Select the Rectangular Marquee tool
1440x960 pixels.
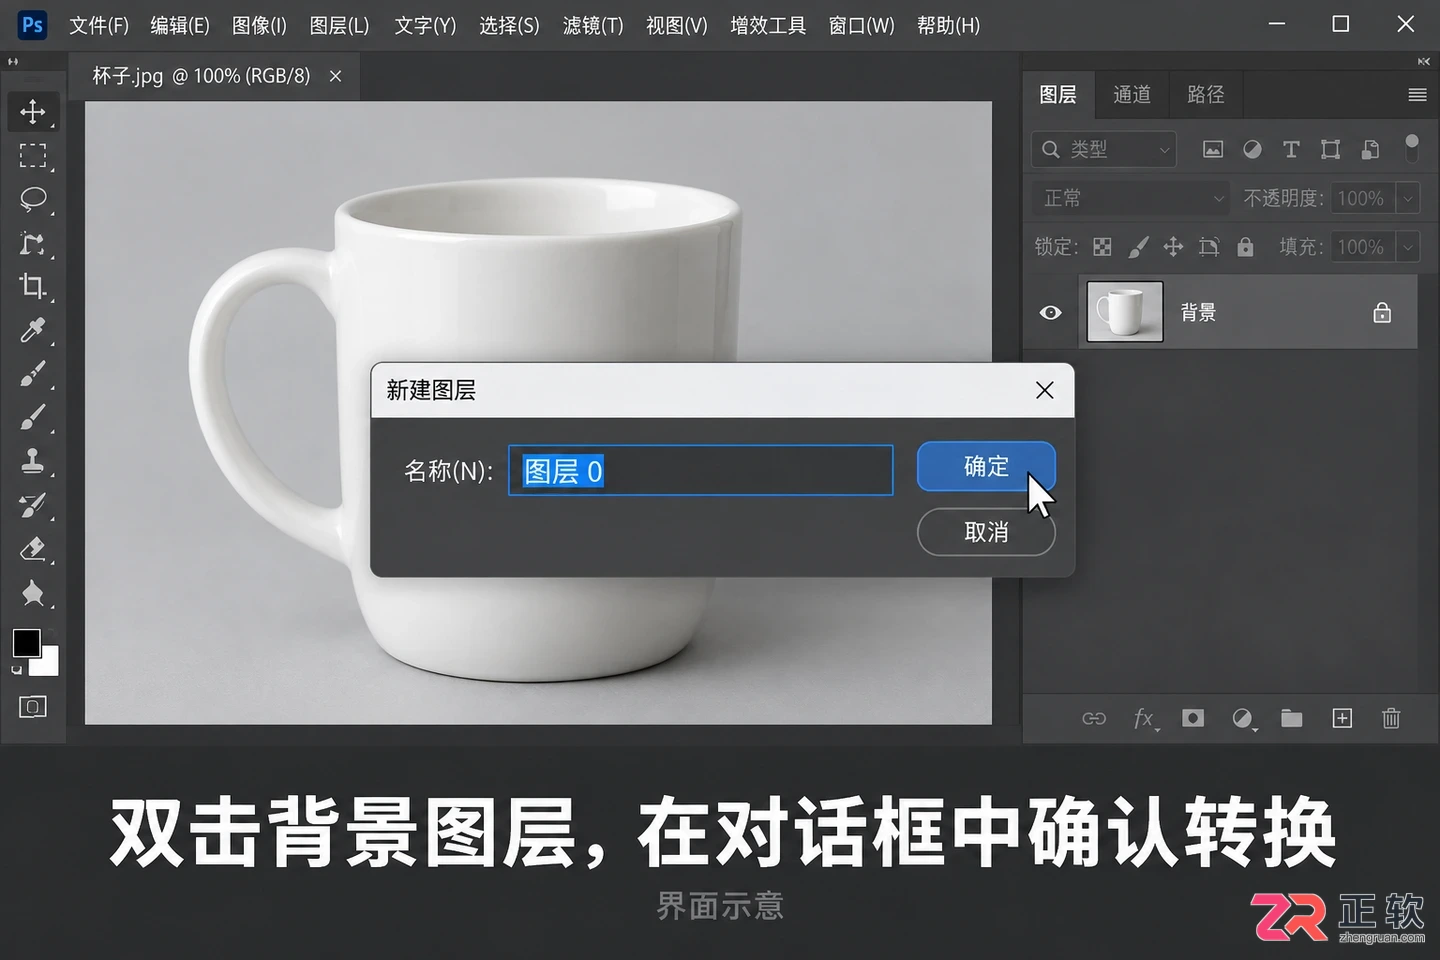click(32, 155)
